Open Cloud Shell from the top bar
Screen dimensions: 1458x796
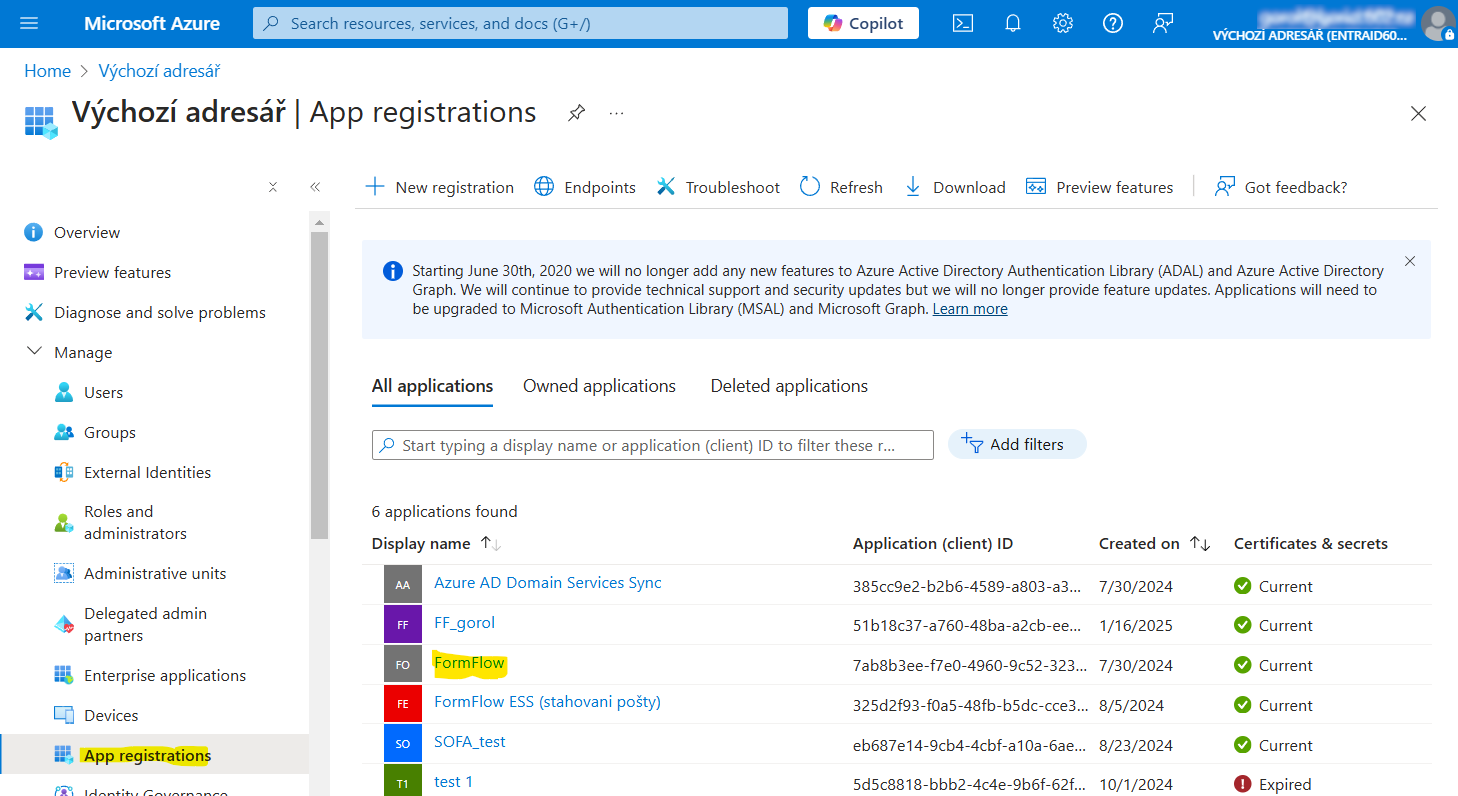point(962,23)
